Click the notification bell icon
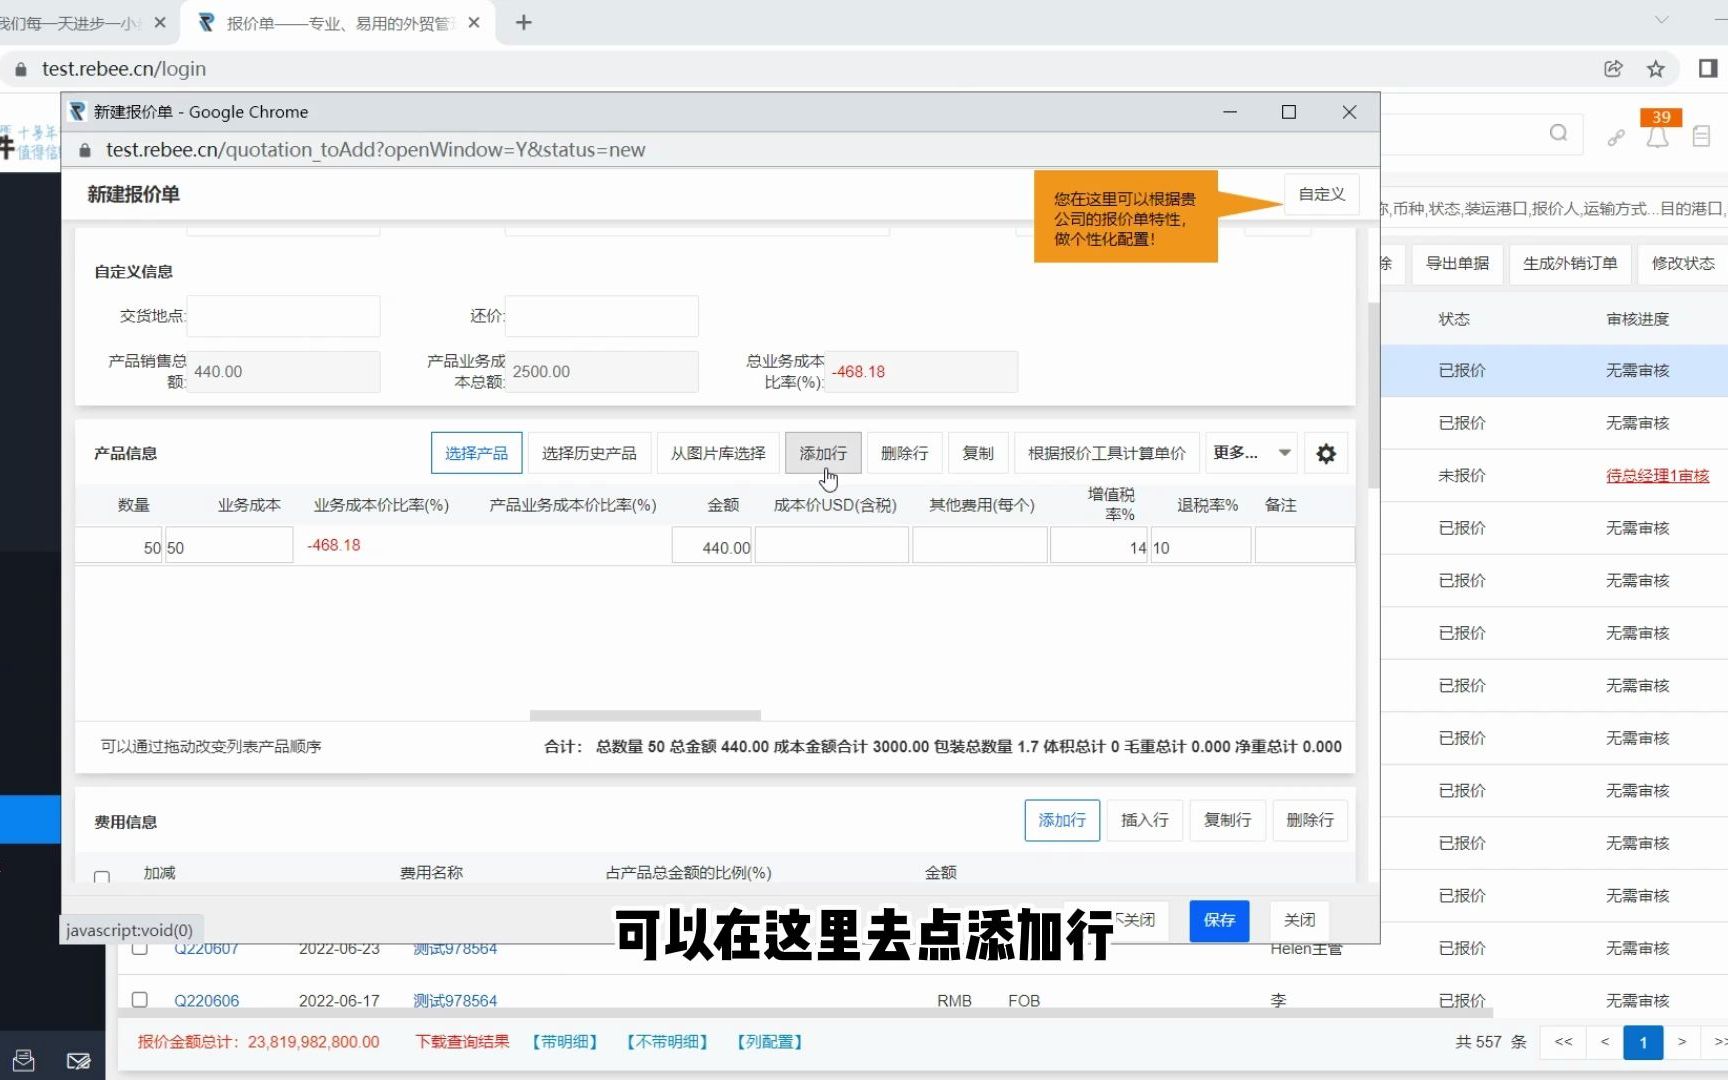Screen dimensions: 1728x1080 1657,137
